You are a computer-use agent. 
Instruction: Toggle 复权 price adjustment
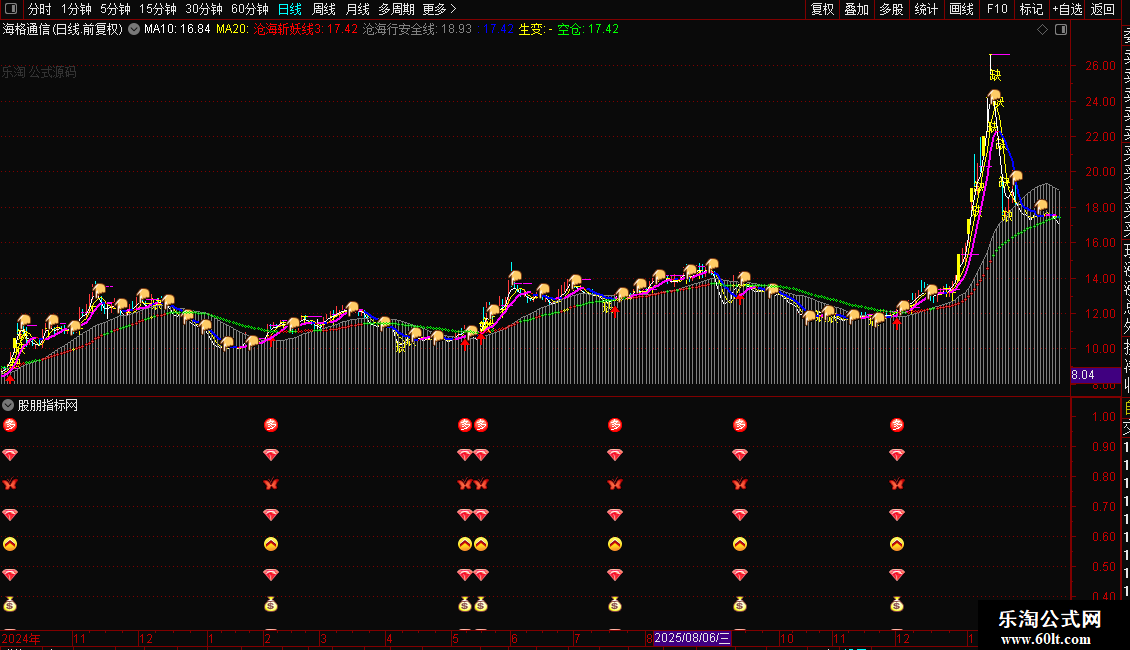[822, 9]
